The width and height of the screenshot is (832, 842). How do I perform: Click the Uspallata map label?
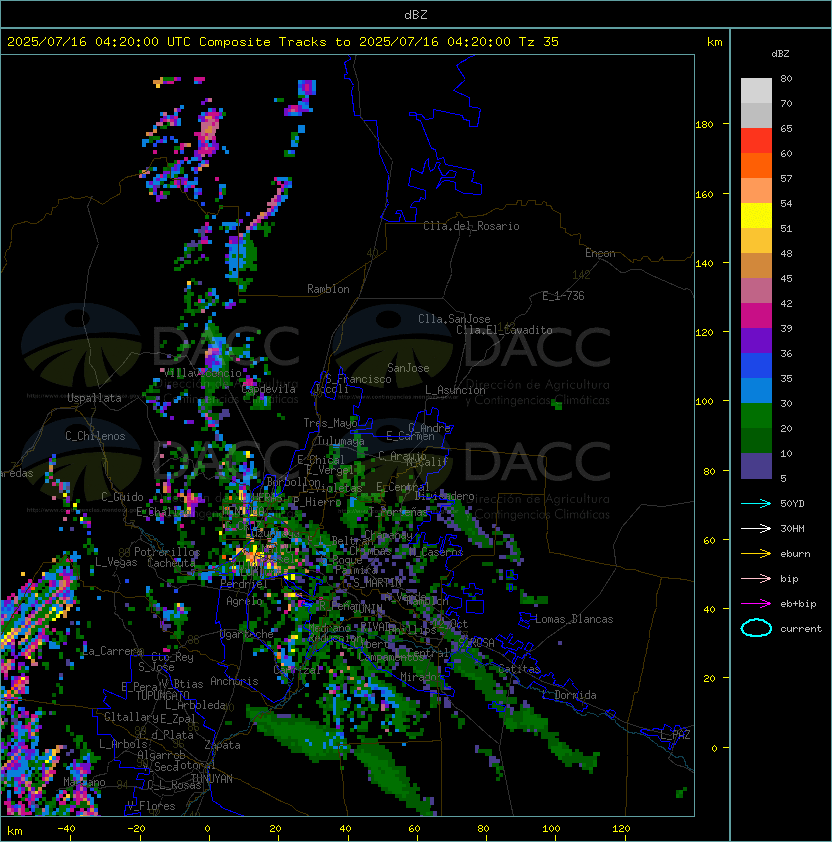coord(94,398)
